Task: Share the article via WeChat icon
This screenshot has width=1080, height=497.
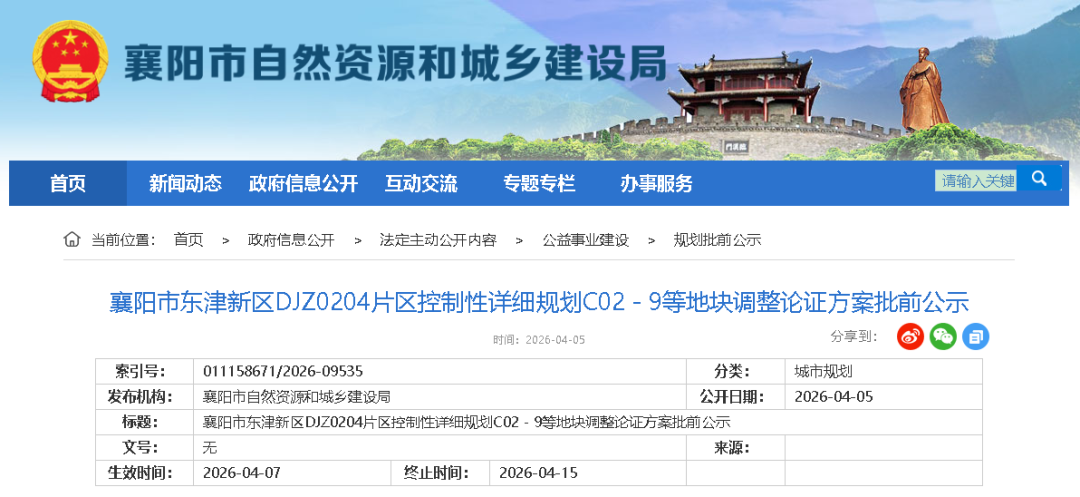Action: [943, 336]
